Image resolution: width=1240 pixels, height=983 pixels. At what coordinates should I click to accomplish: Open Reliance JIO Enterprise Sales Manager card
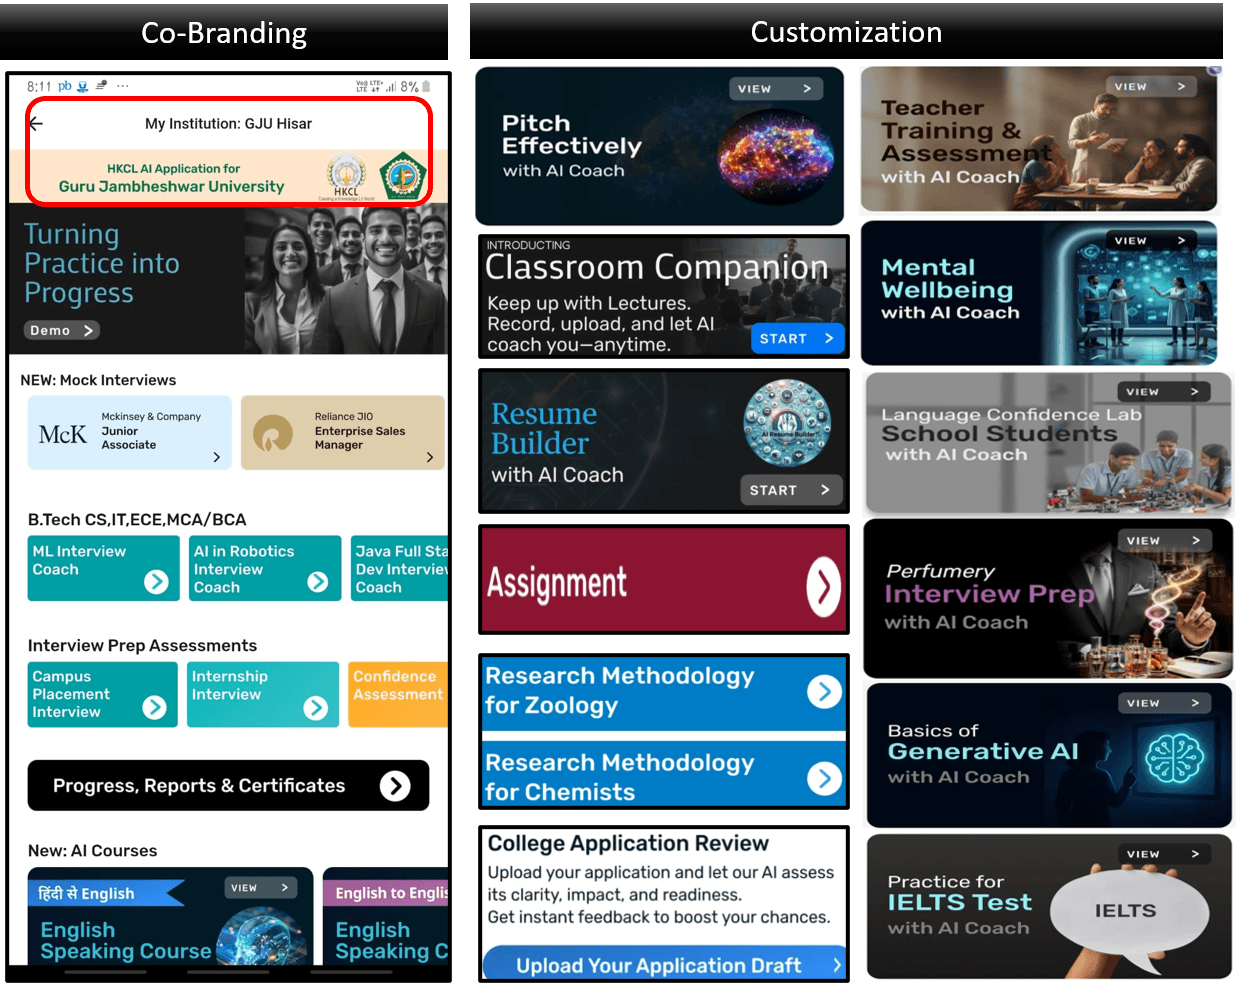point(343,432)
